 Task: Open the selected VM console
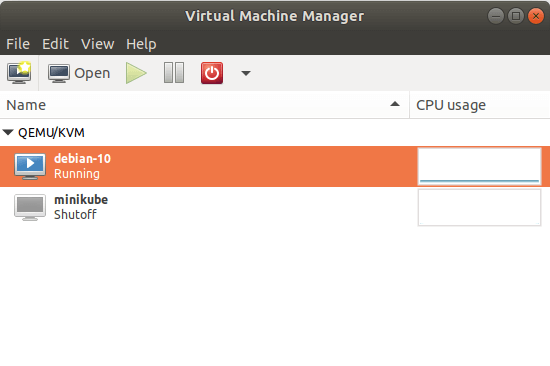pyautogui.click(x=79, y=73)
